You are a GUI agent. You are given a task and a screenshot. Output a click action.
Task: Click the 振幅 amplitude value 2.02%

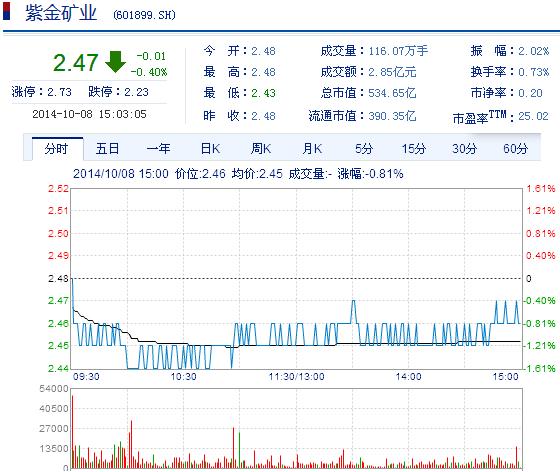534,51
